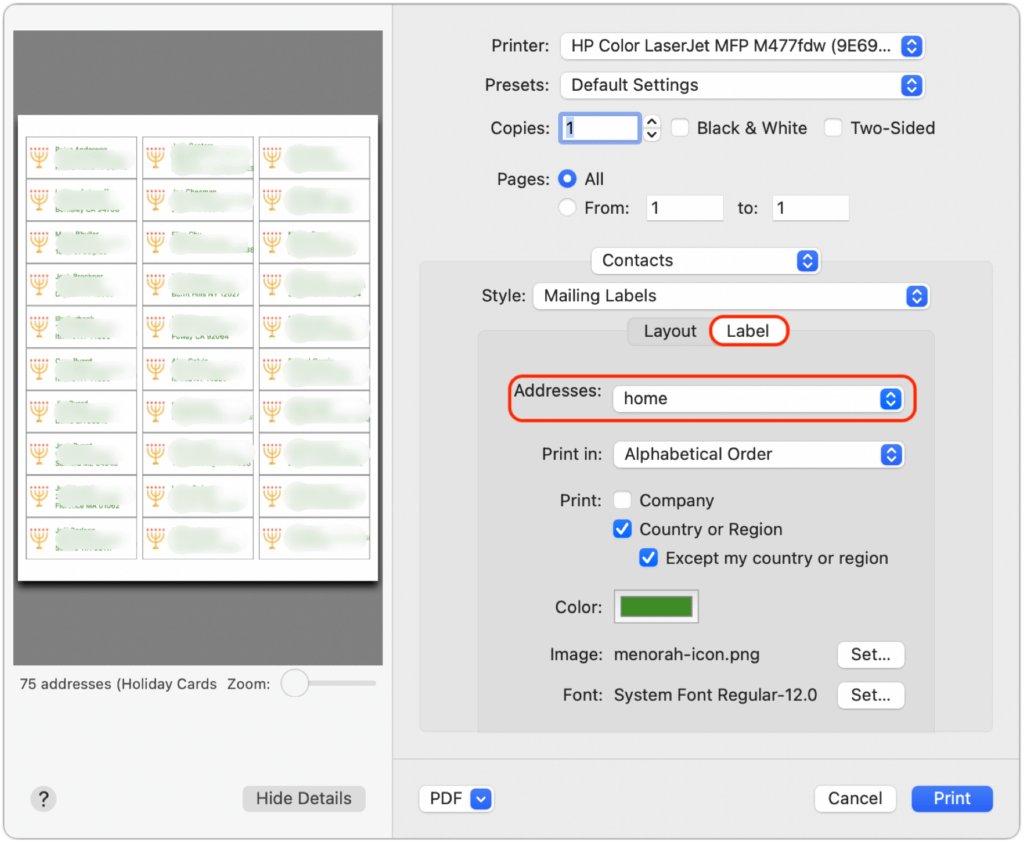Click the Style Mailing Labels arrows icon
Screen dimensions: 1024x843
coord(917,296)
